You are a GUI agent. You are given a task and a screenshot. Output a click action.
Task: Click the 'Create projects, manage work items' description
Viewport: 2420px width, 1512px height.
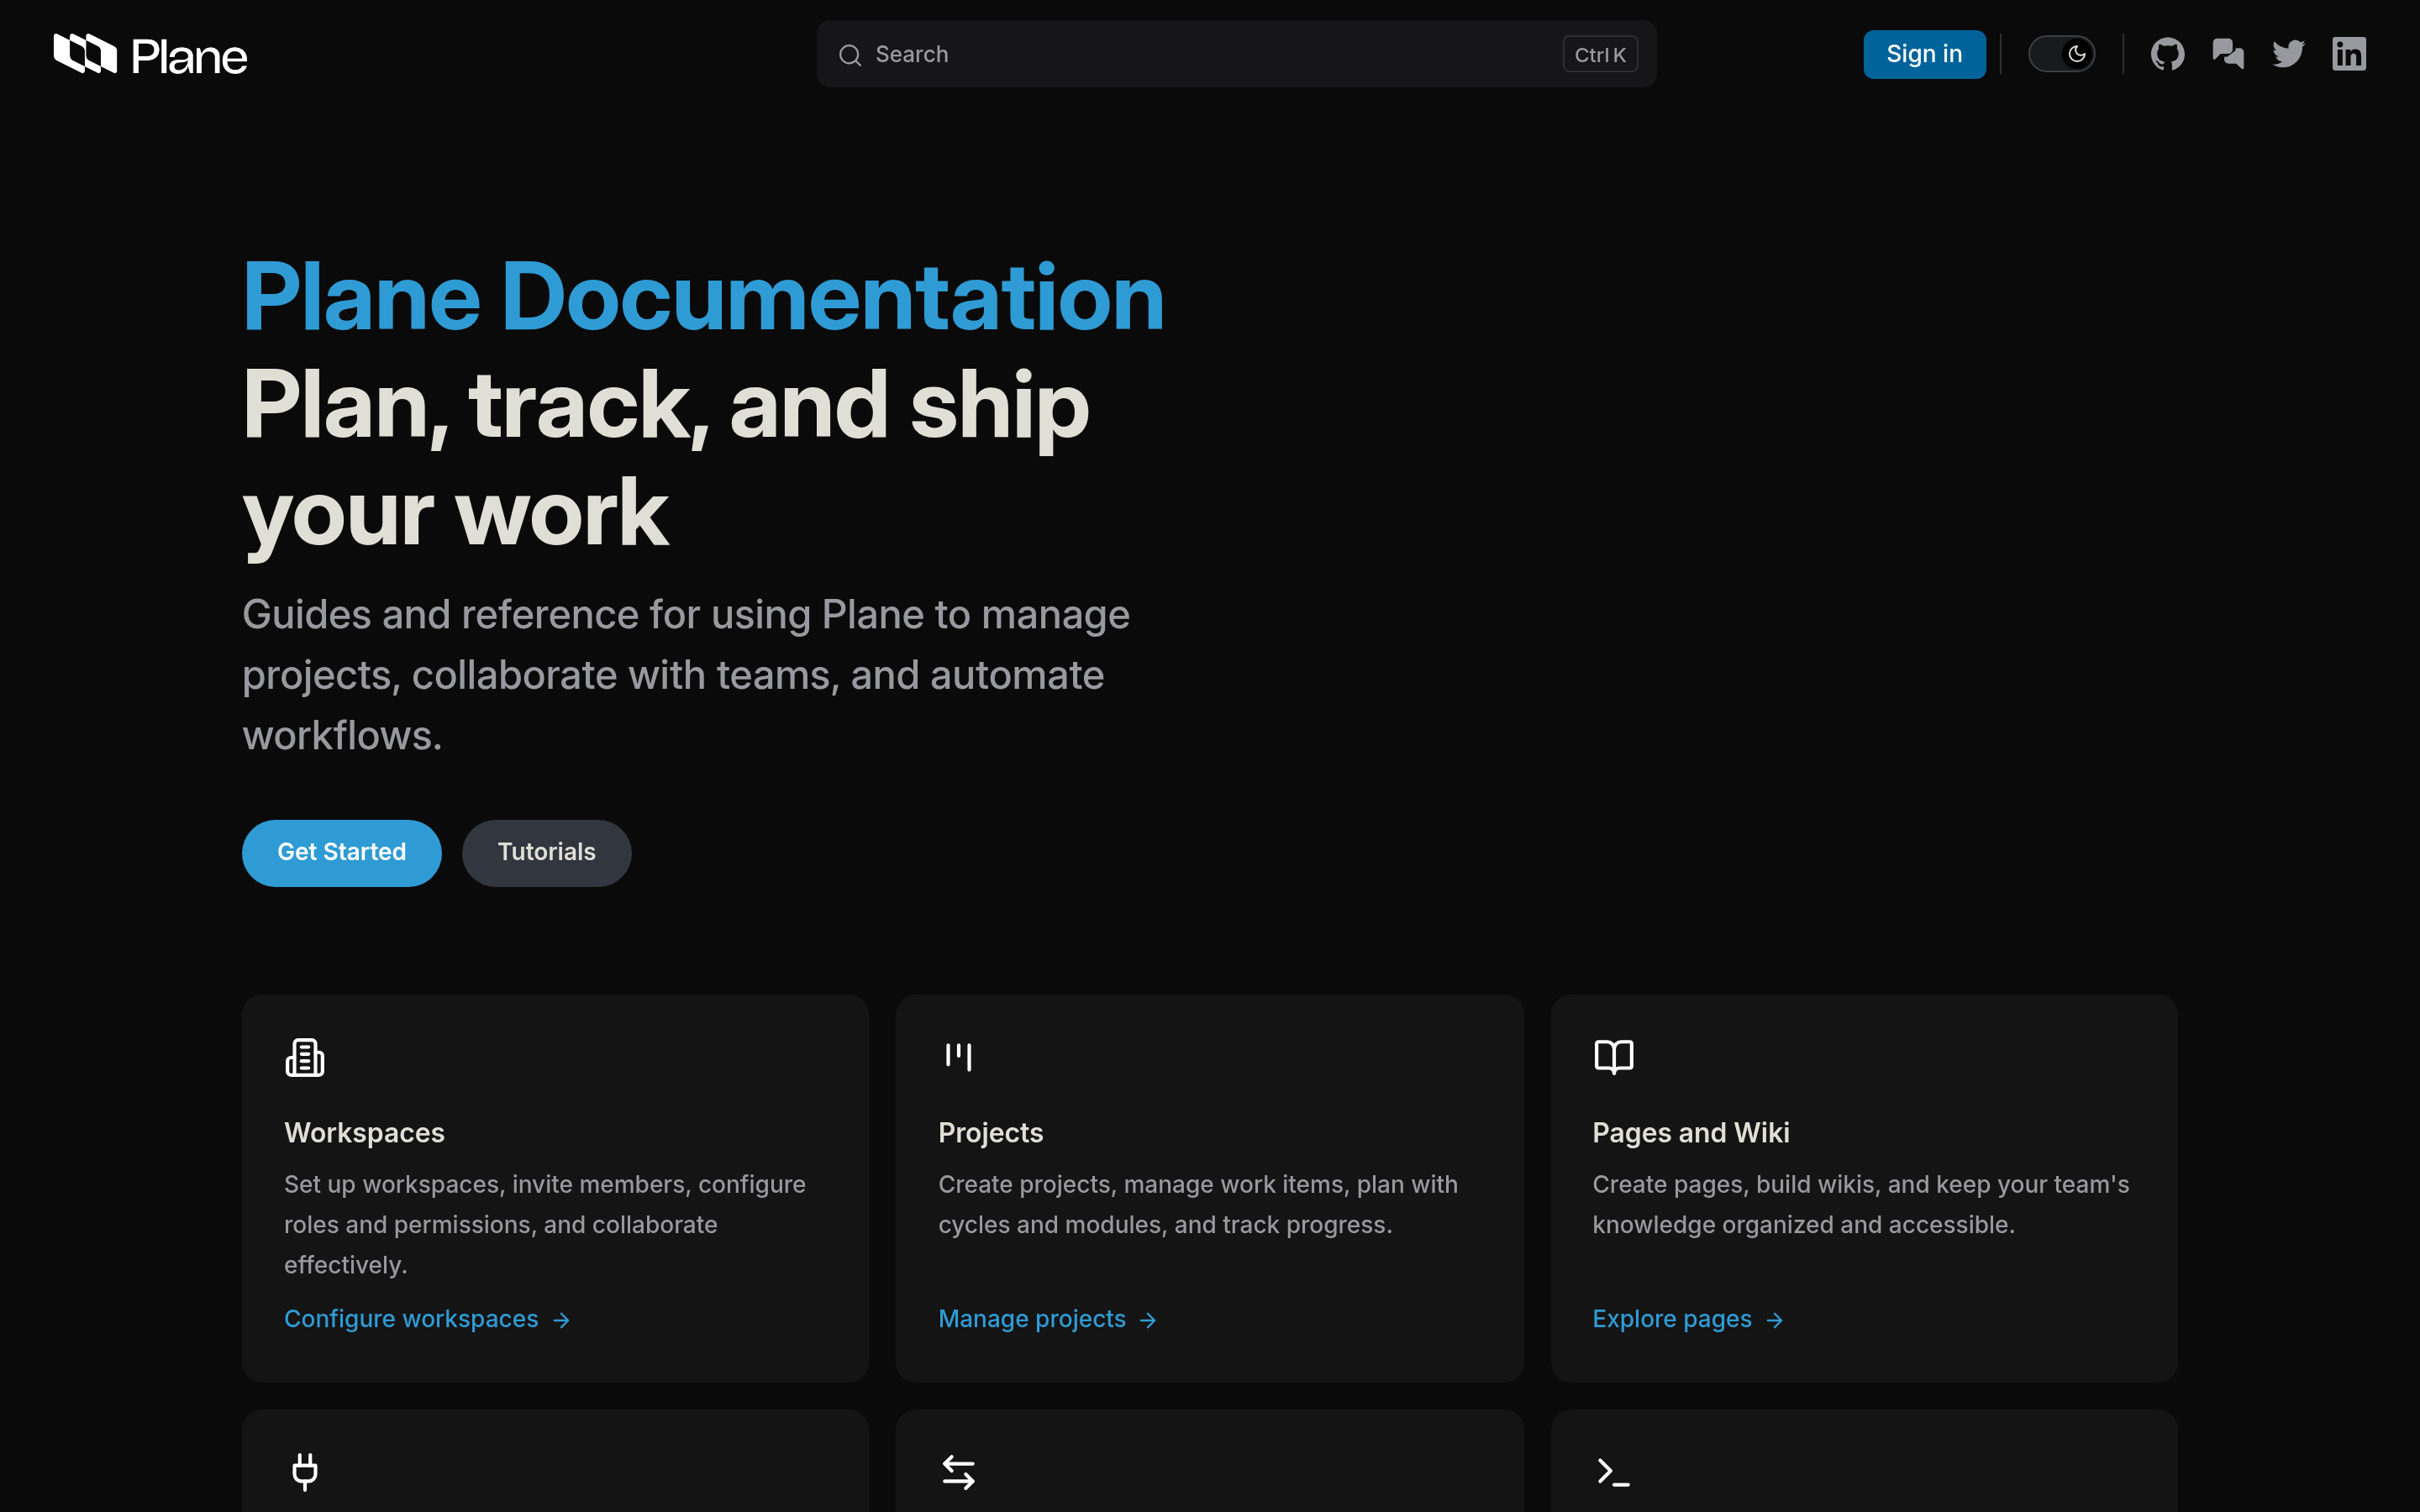tap(1198, 1204)
